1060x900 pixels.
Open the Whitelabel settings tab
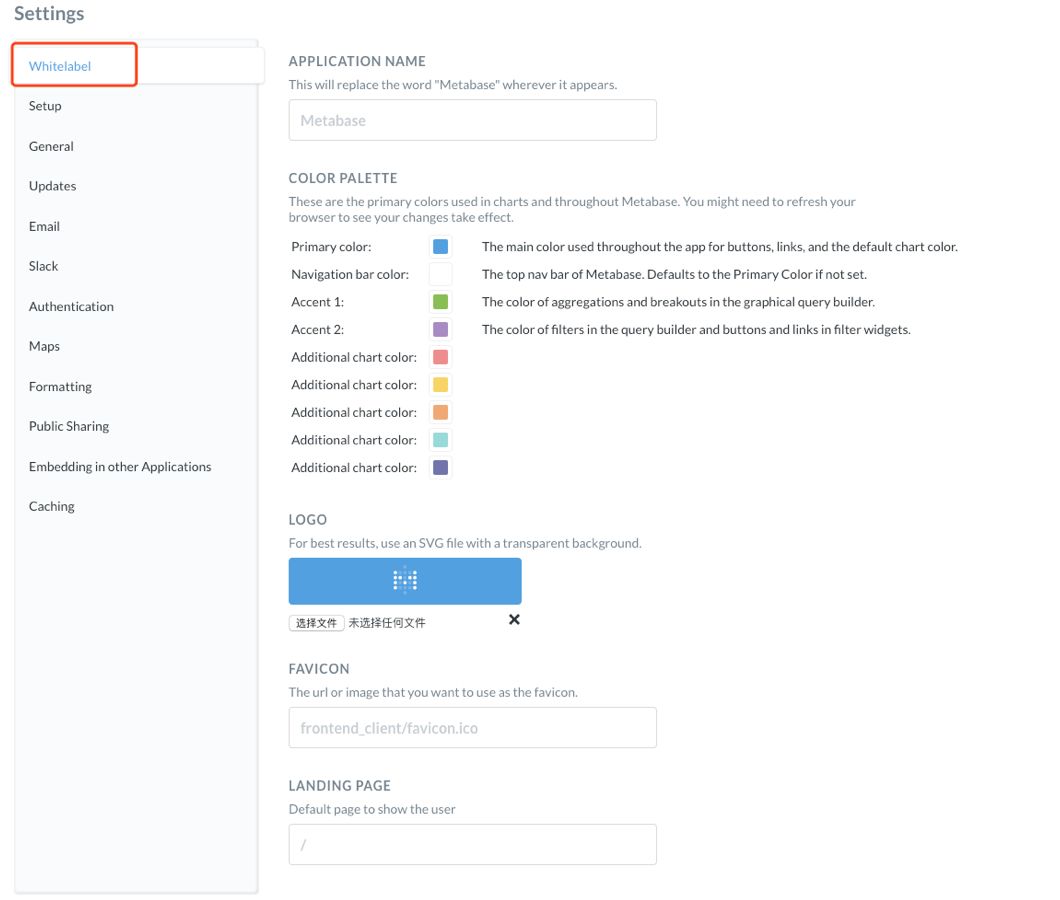click(x=60, y=66)
